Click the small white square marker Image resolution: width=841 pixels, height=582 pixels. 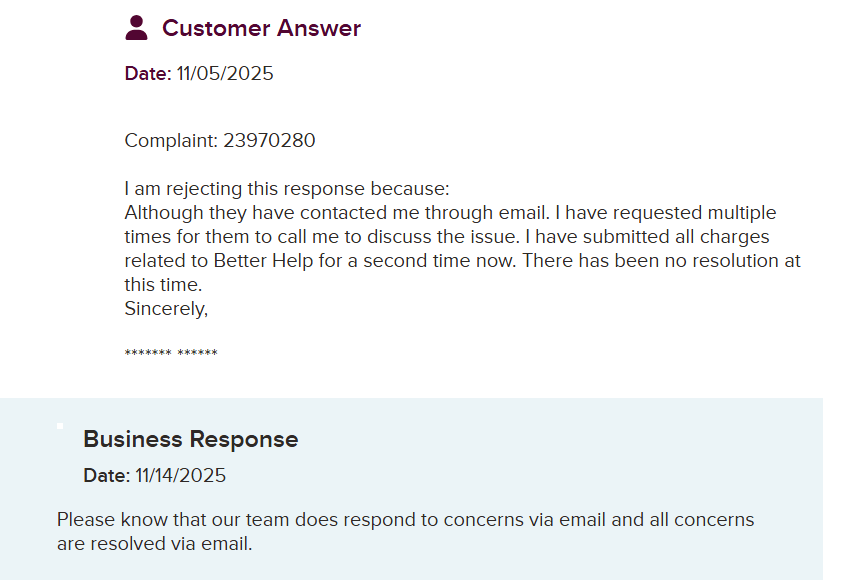click(60, 426)
